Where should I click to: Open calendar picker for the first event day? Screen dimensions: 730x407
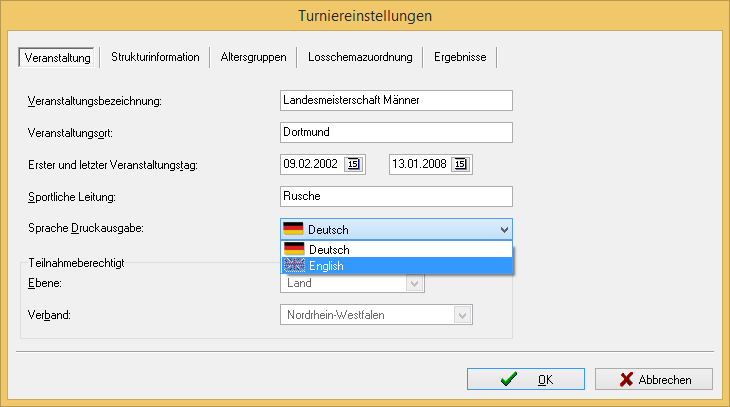(x=354, y=165)
